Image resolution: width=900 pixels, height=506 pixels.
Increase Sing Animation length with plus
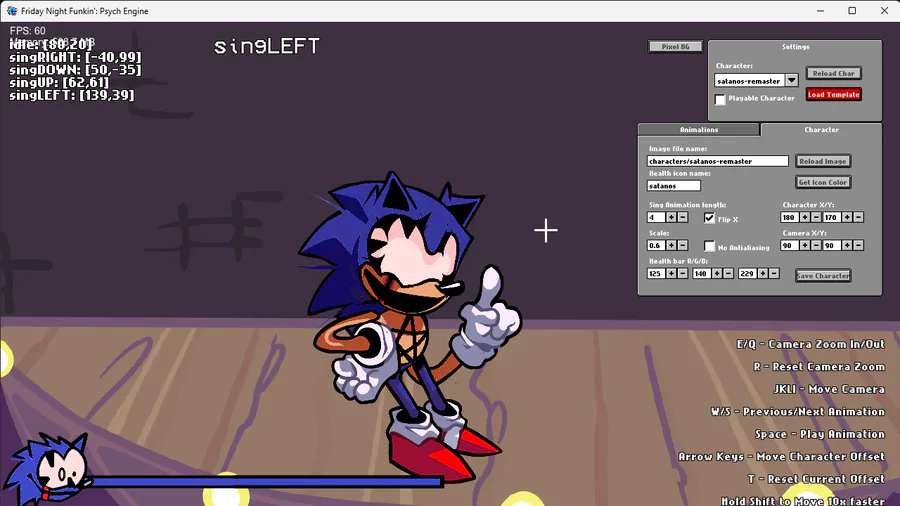[671, 217]
